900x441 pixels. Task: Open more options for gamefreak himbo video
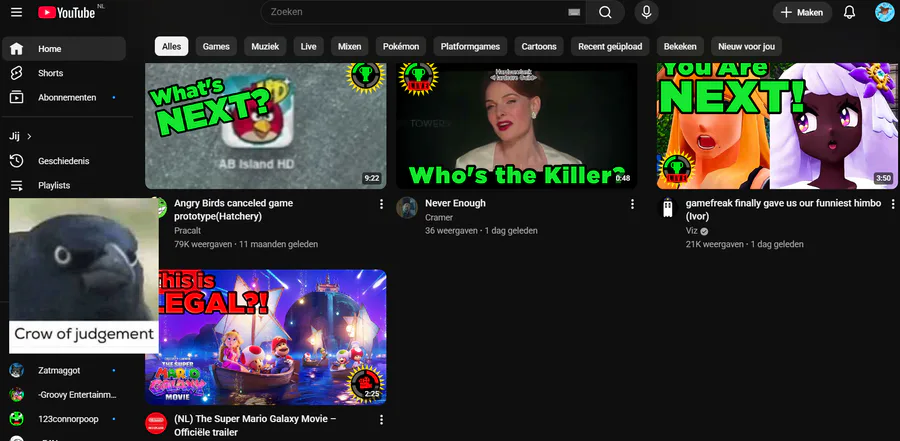(893, 204)
